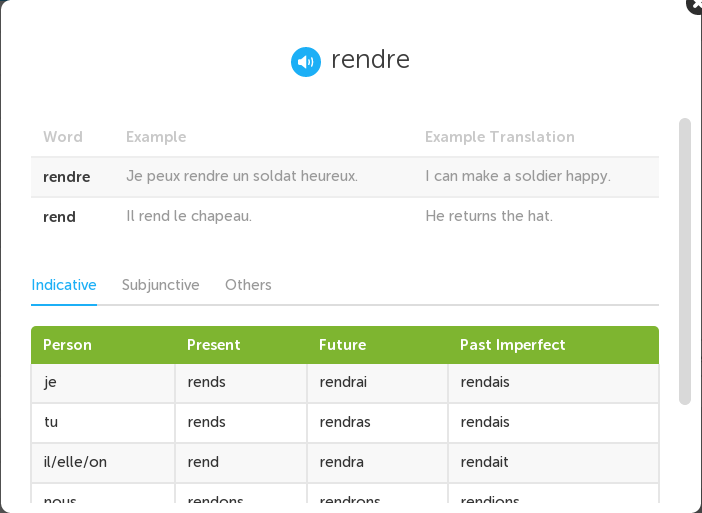Click the word rend in the examples table
The image size is (702, 513).
59,217
